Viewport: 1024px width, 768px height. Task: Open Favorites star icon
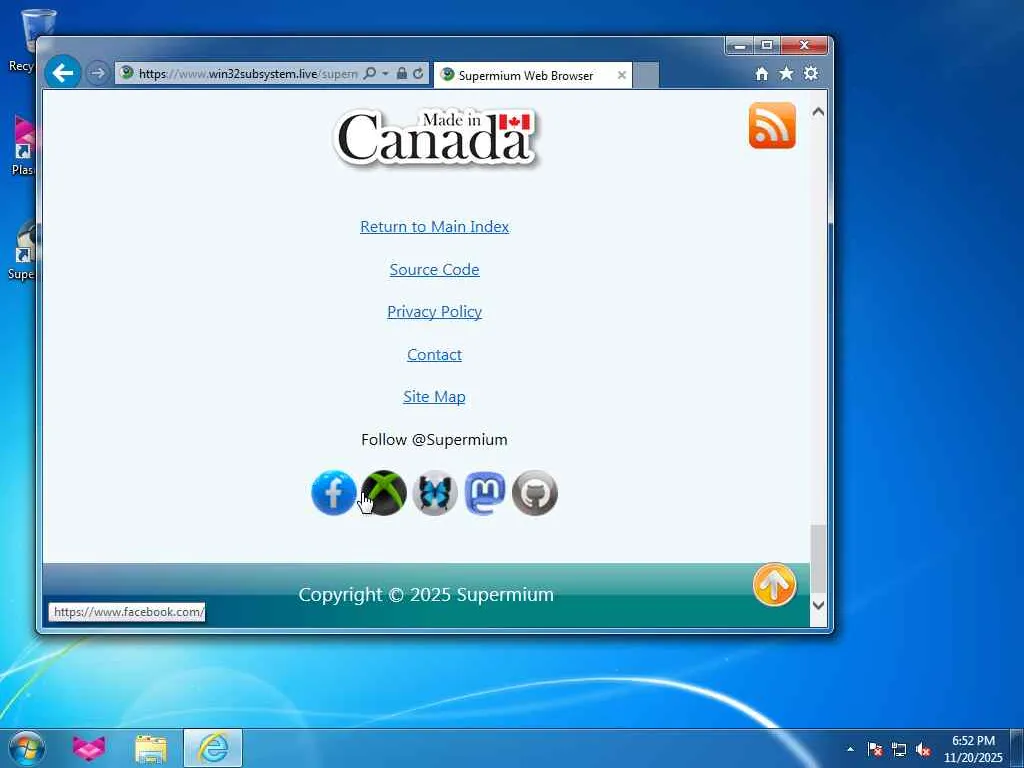(x=786, y=74)
